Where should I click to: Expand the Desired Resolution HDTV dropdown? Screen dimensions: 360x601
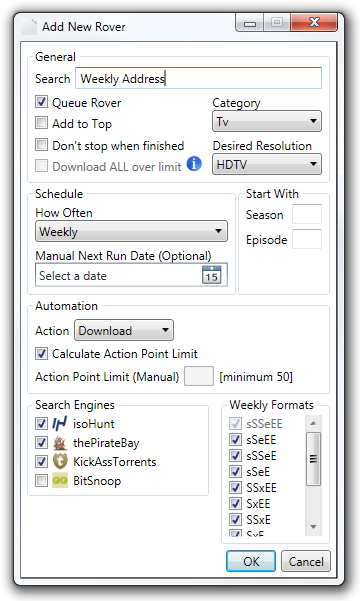coord(267,164)
